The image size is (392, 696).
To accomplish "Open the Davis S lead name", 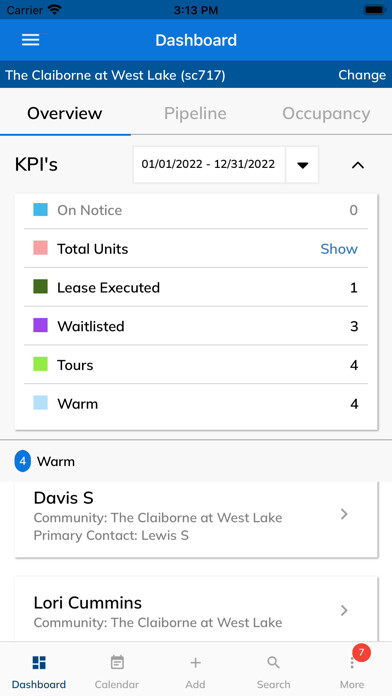I will (63, 498).
